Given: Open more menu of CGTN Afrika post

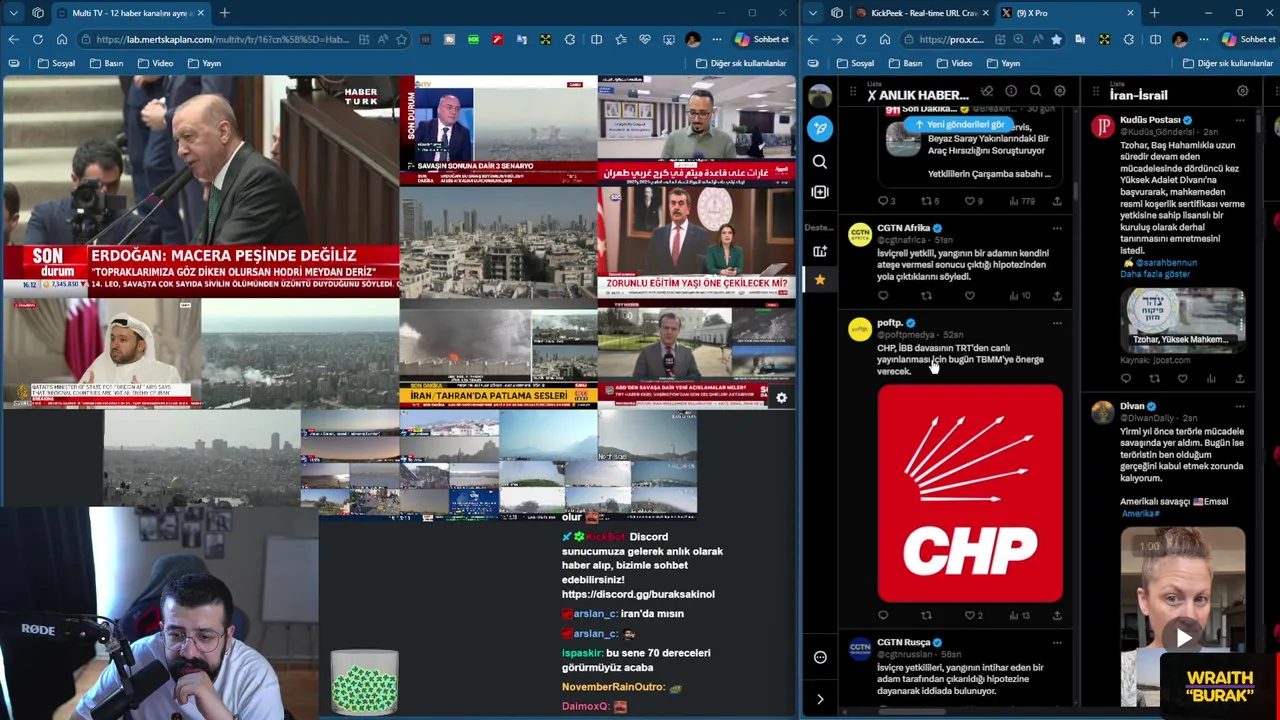Looking at the screenshot, I should 1057,228.
